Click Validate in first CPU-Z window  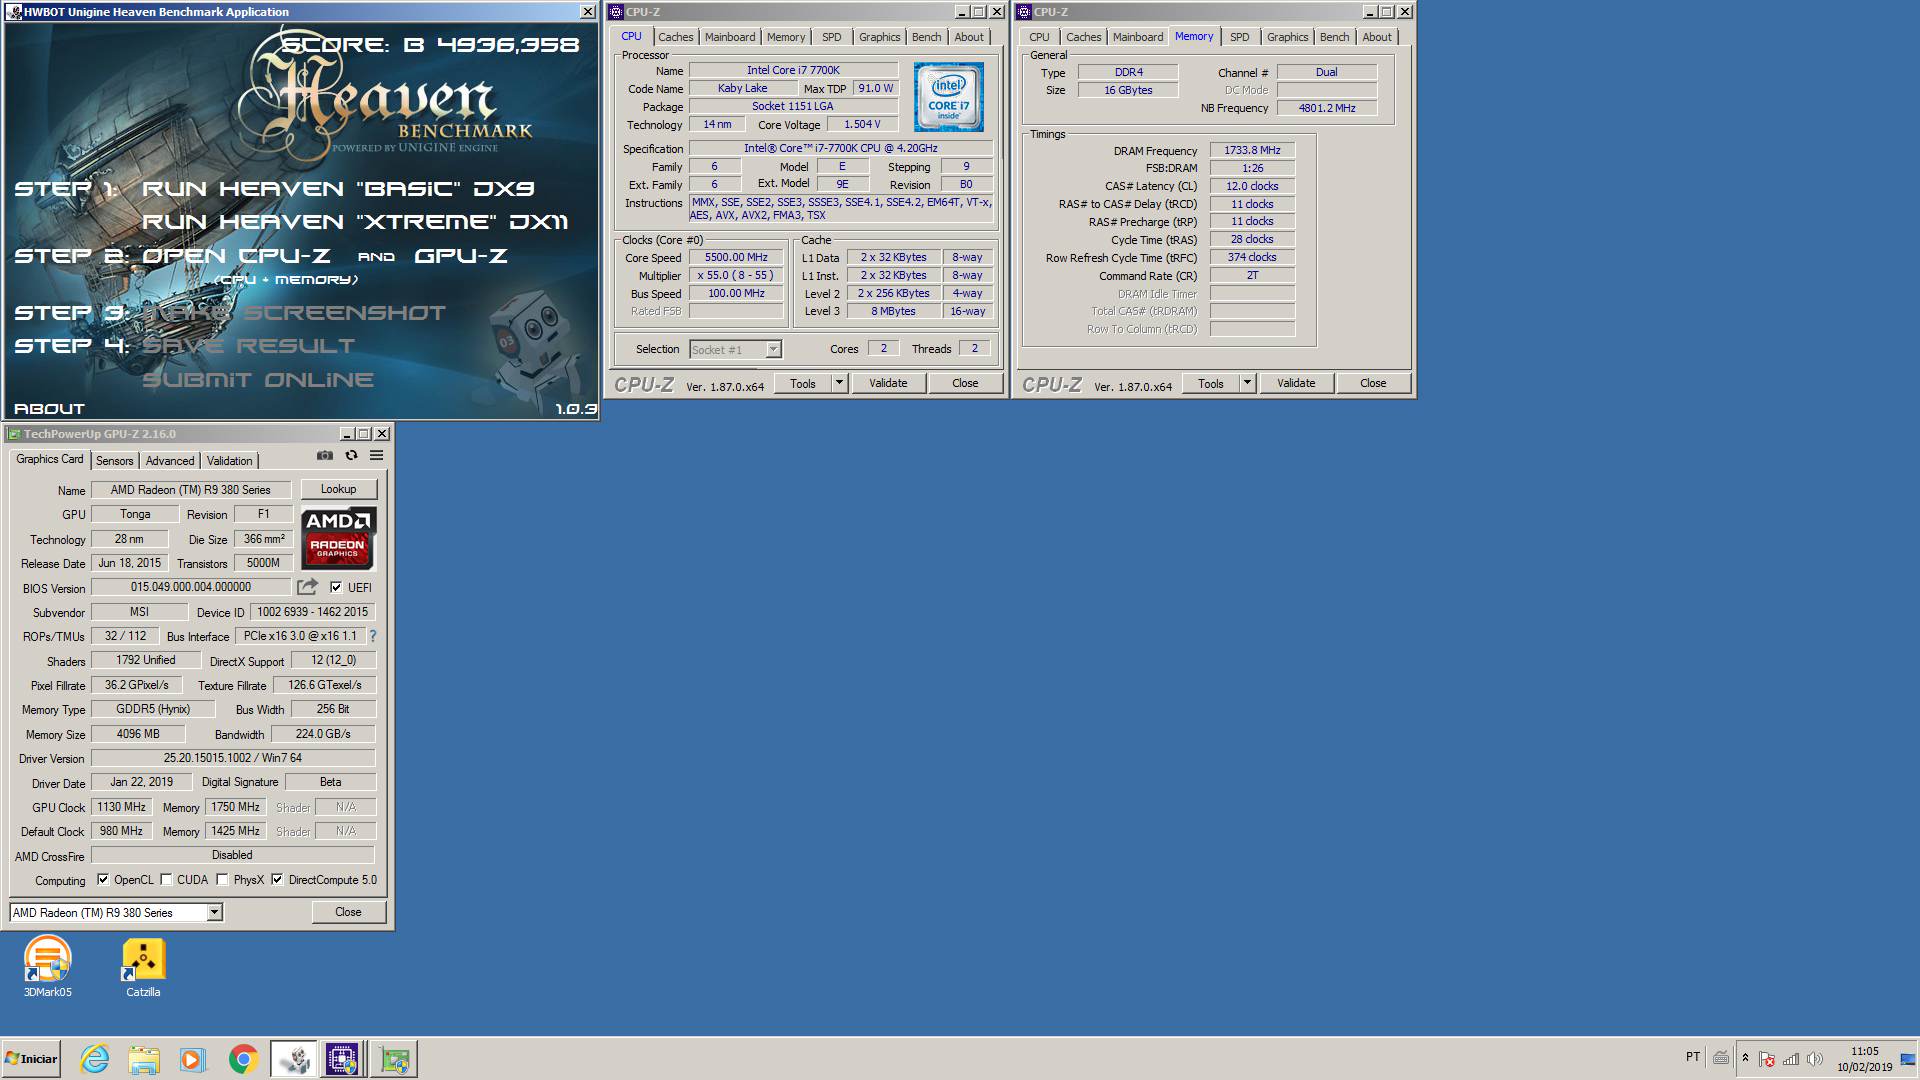pos(888,383)
